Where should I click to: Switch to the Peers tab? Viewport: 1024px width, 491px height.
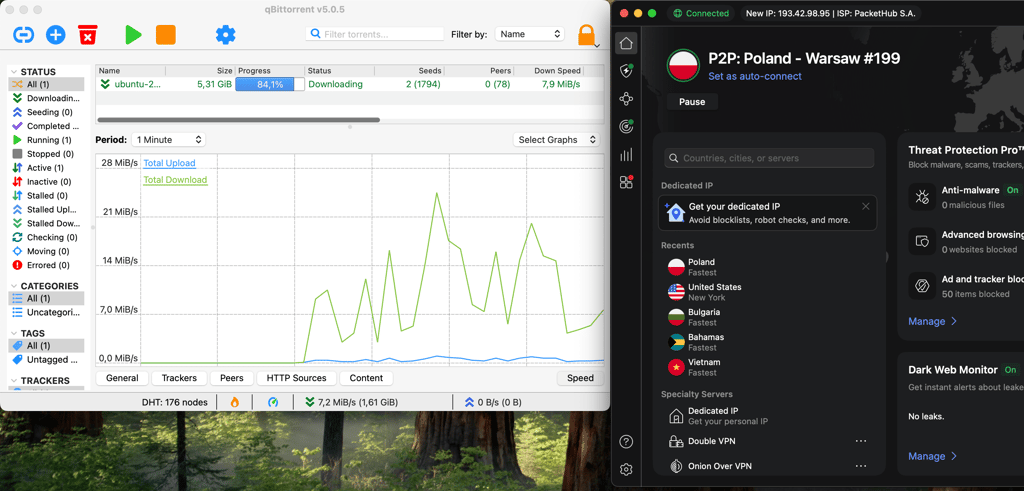coord(231,378)
